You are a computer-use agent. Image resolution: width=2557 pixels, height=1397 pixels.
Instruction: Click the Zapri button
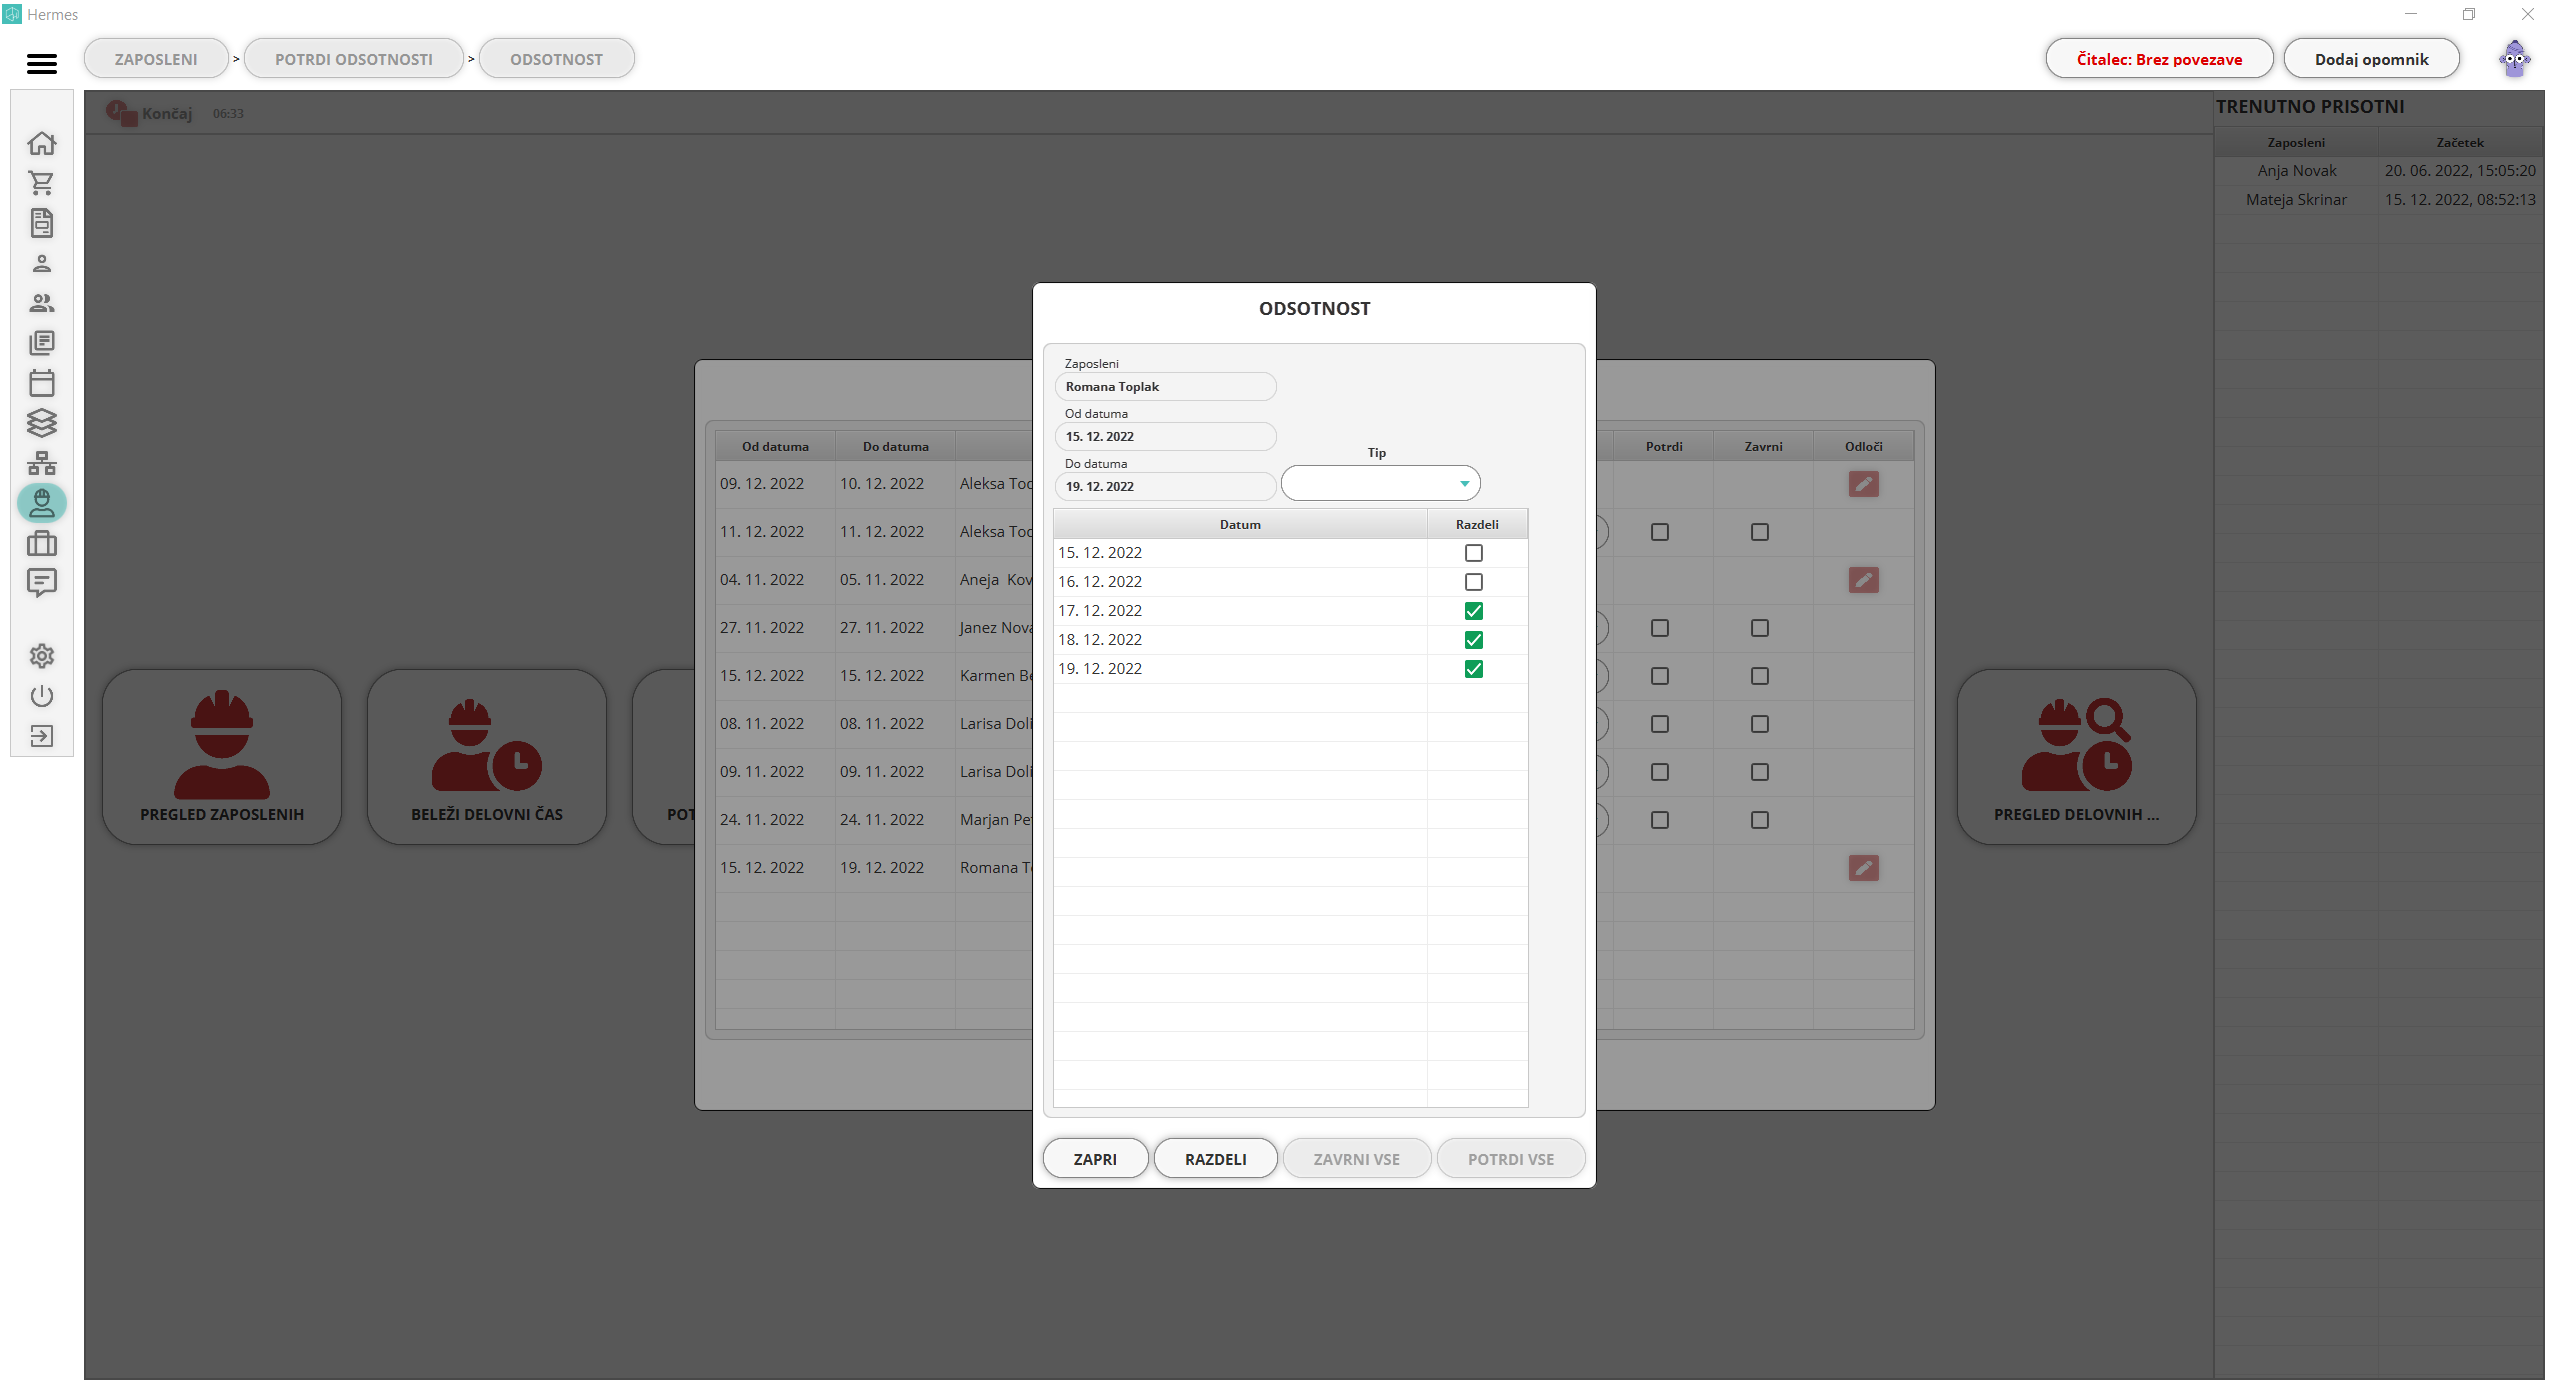[1095, 1159]
